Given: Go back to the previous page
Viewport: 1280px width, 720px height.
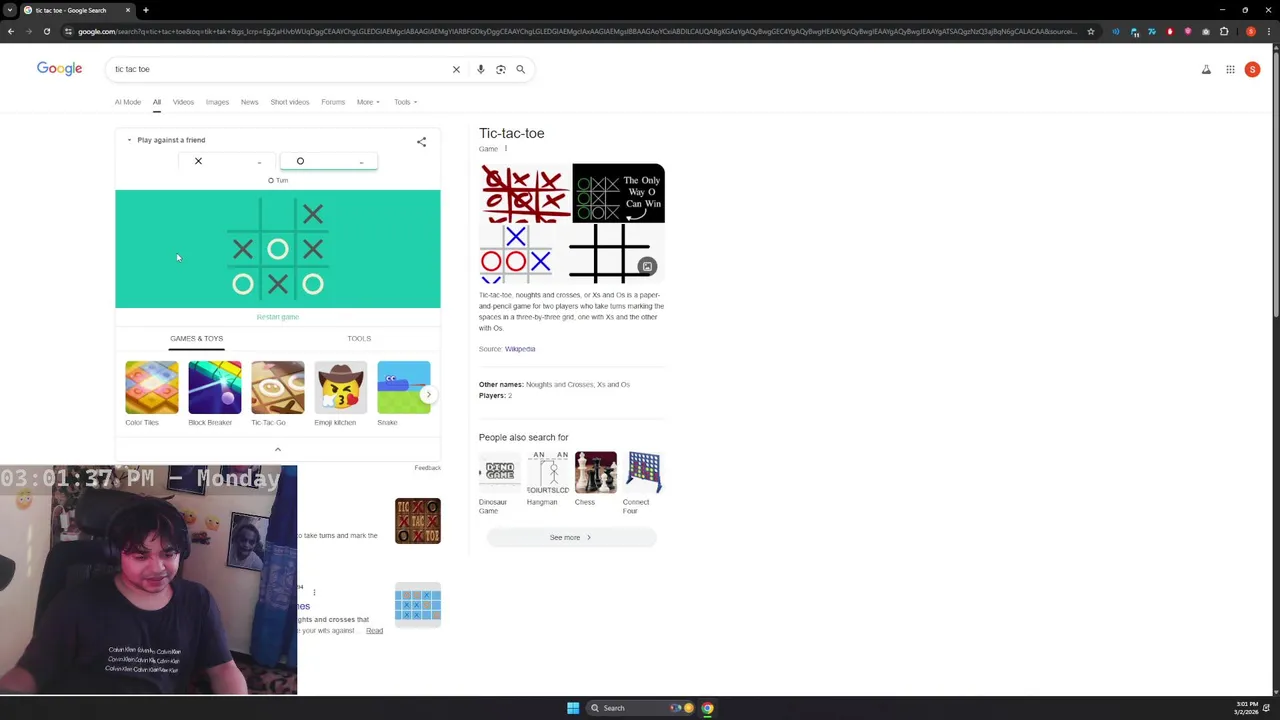Looking at the screenshot, I should pyautogui.click(x=10, y=31).
